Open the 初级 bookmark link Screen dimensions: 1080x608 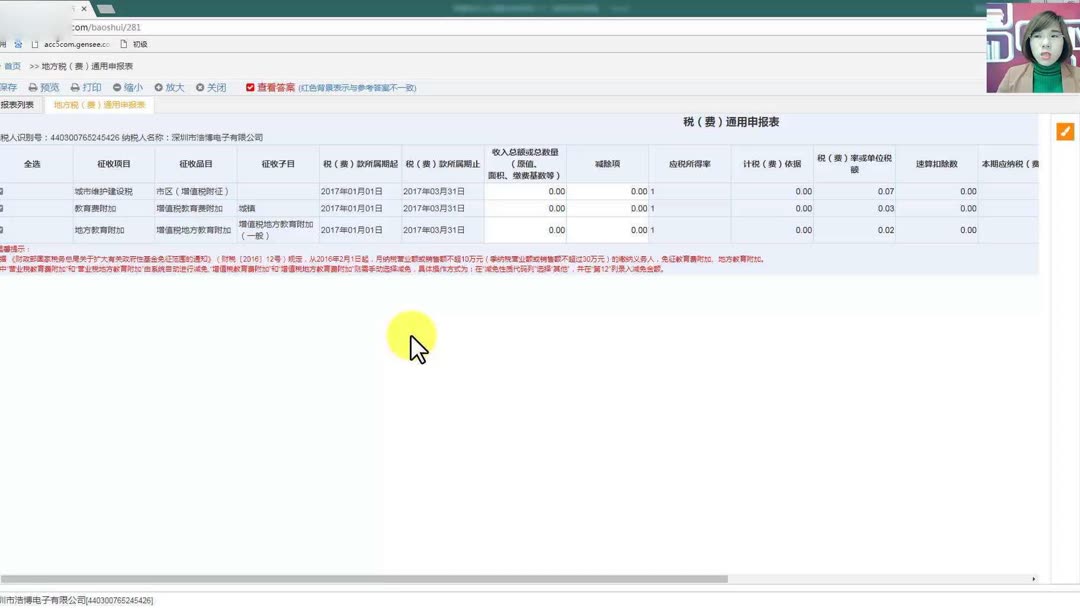coord(138,44)
